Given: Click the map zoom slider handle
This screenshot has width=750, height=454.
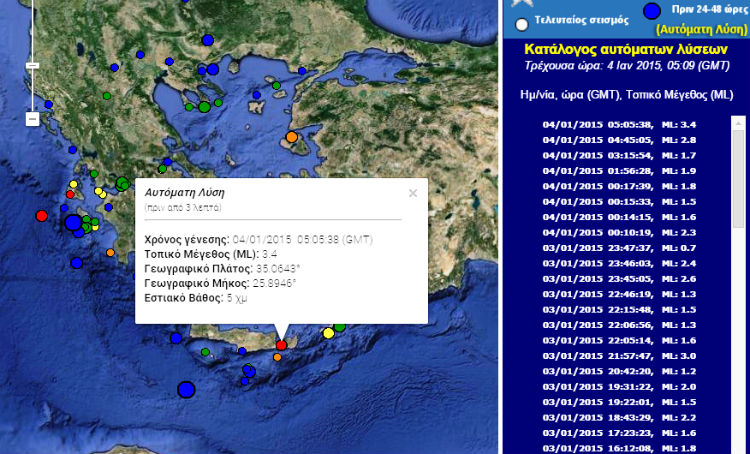Looking at the screenshot, I should (x=32, y=66).
